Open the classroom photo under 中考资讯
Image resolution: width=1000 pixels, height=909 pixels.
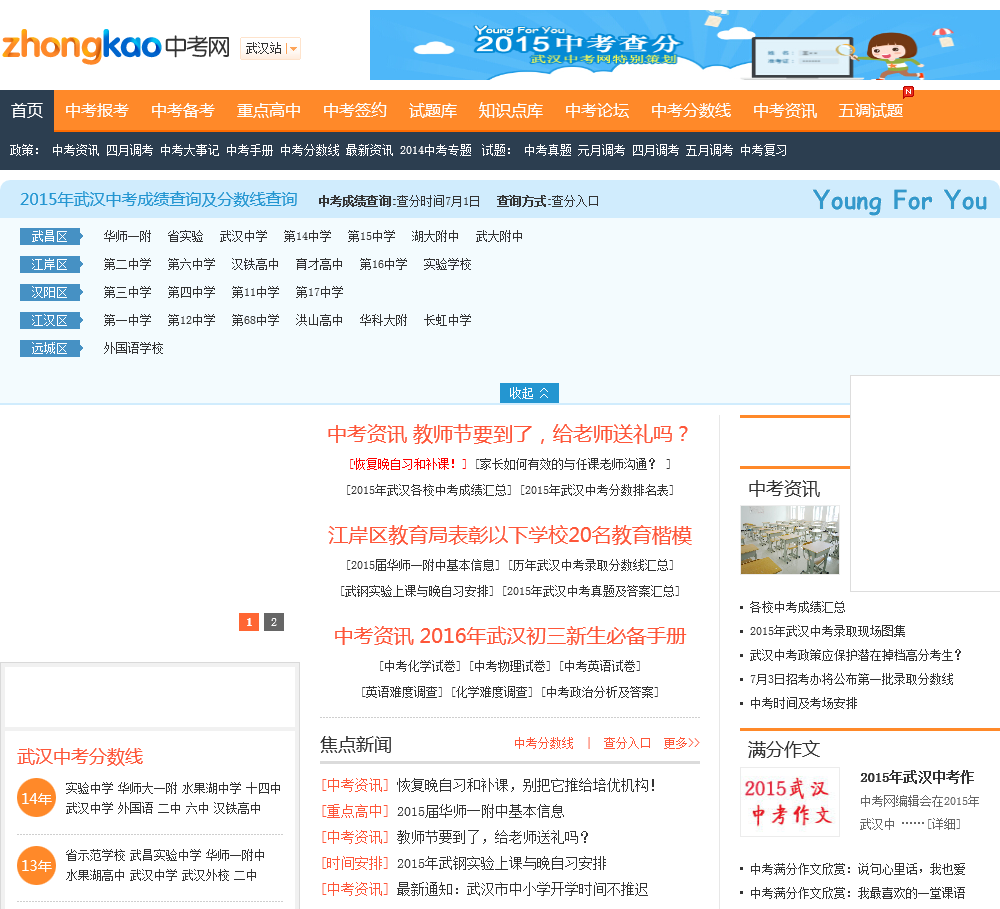tap(790, 540)
